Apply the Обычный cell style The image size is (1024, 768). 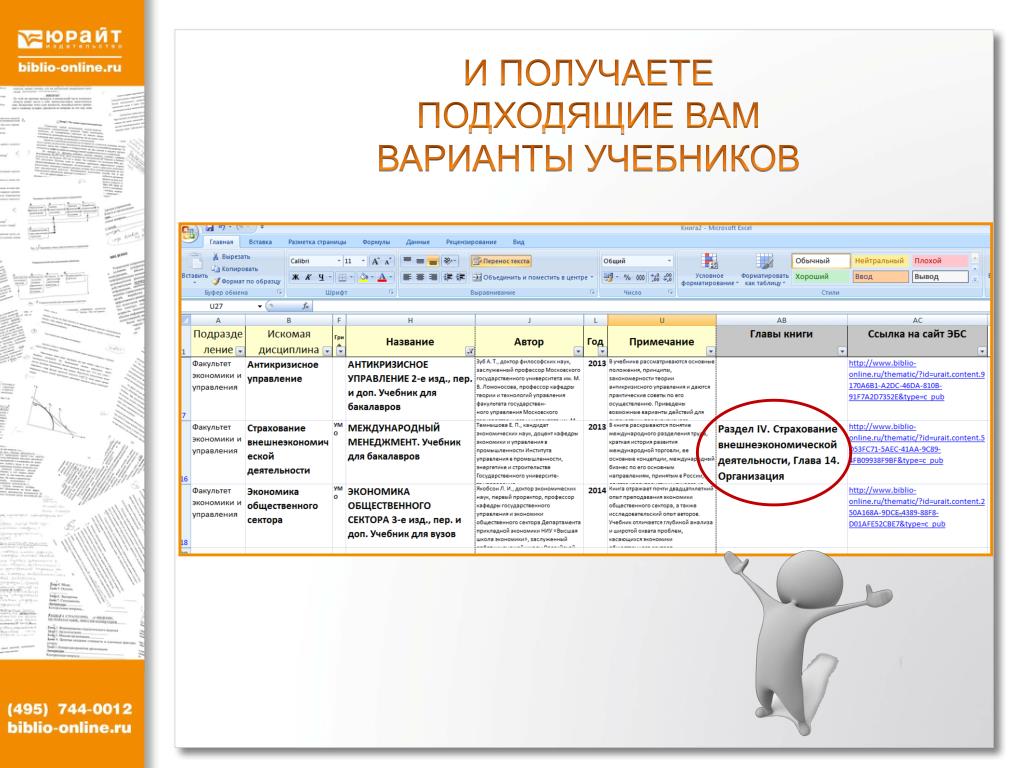(820, 261)
